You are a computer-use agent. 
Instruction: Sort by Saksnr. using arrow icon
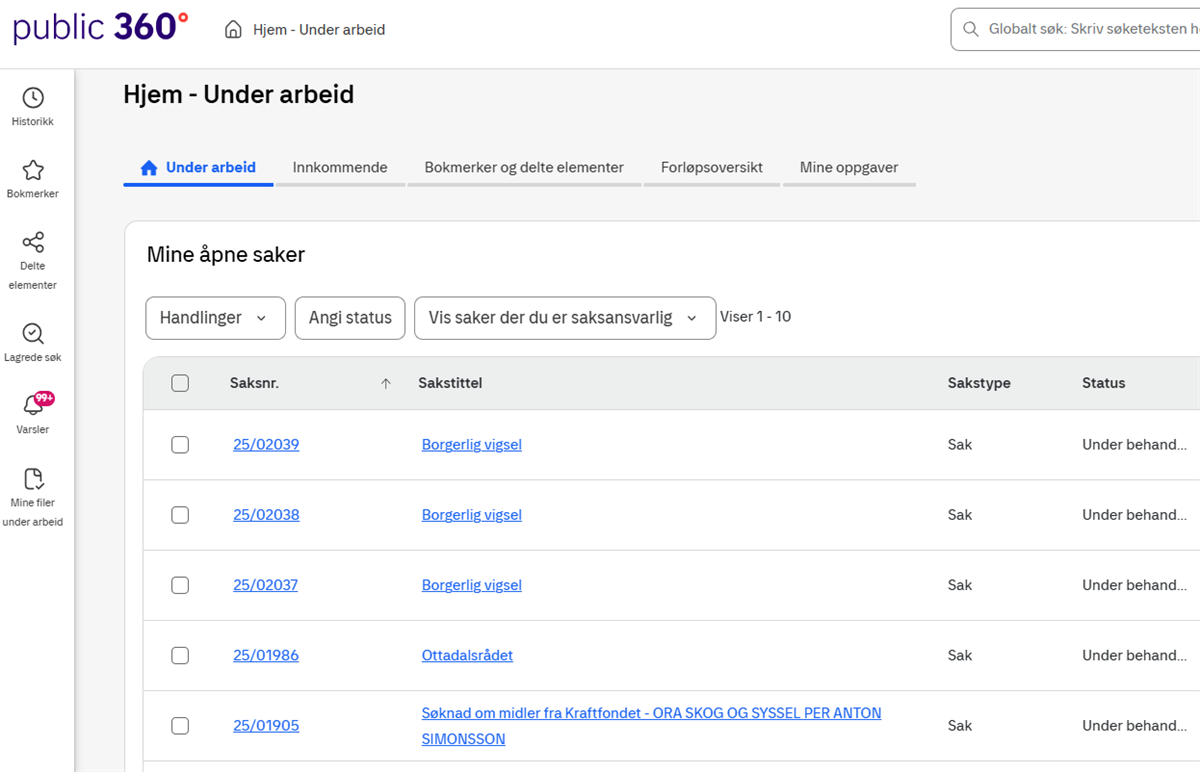[x=386, y=384]
